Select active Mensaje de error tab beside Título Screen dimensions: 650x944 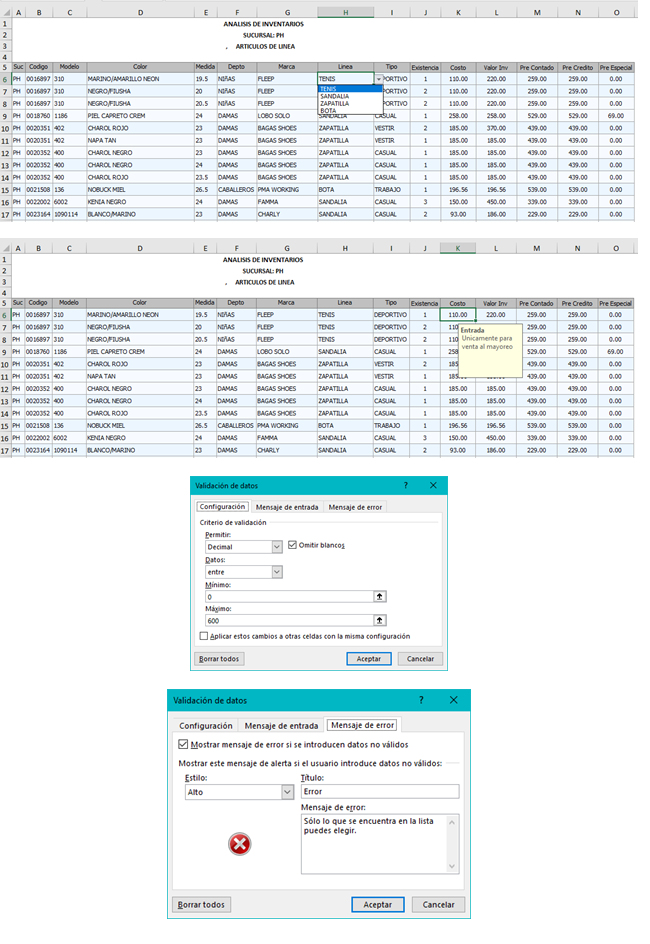[x=363, y=725]
